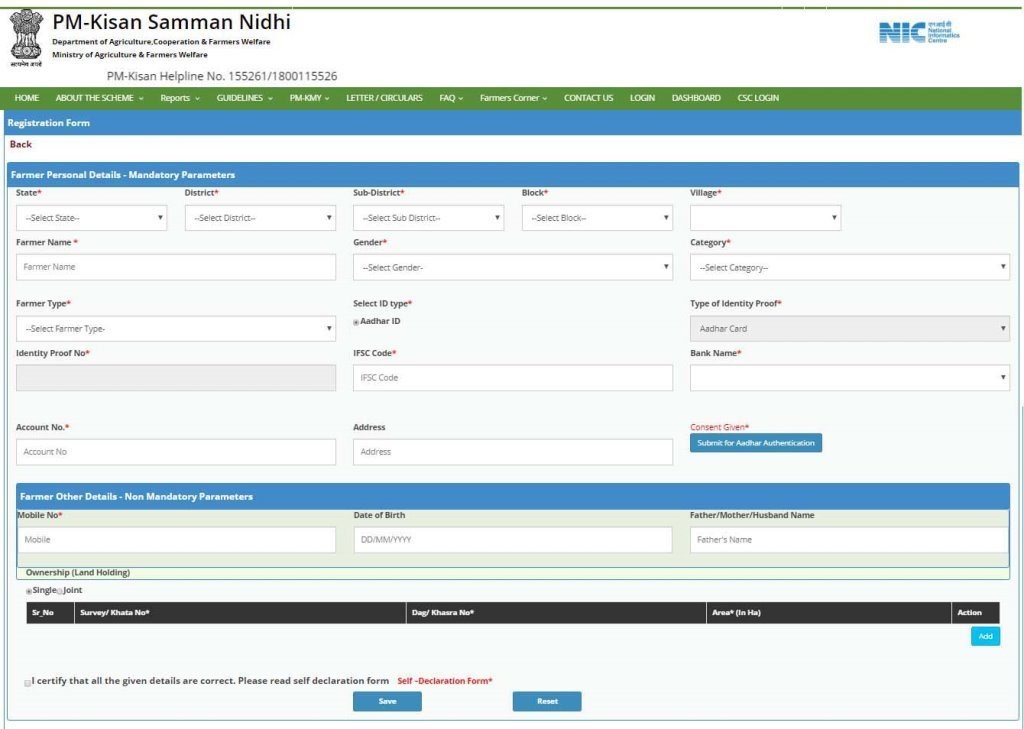This screenshot has width=1024, height=729.
Task: Click the Date of Birth field
Action: click(x=513, y=540)
